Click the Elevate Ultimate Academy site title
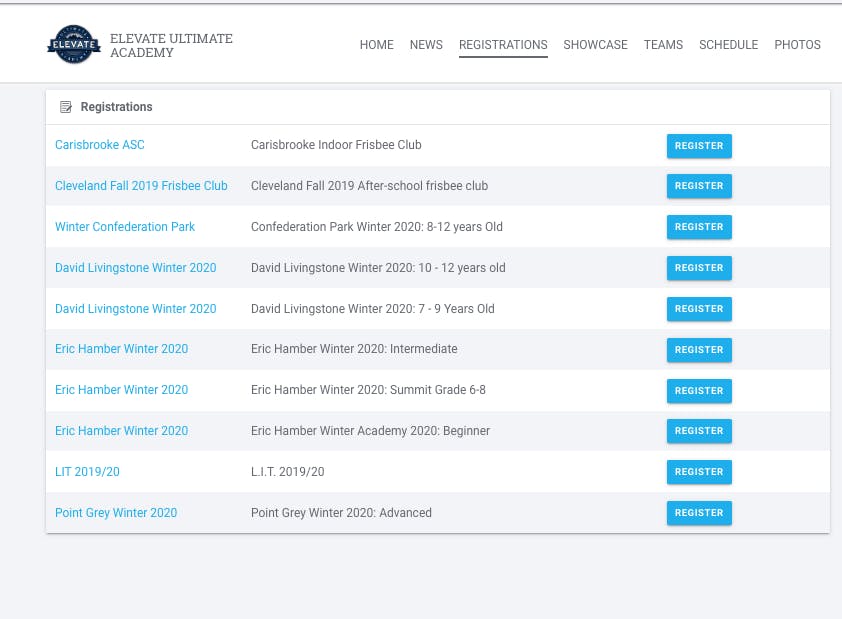The height and width of the screenshot is (619, 842). (171, 46)
